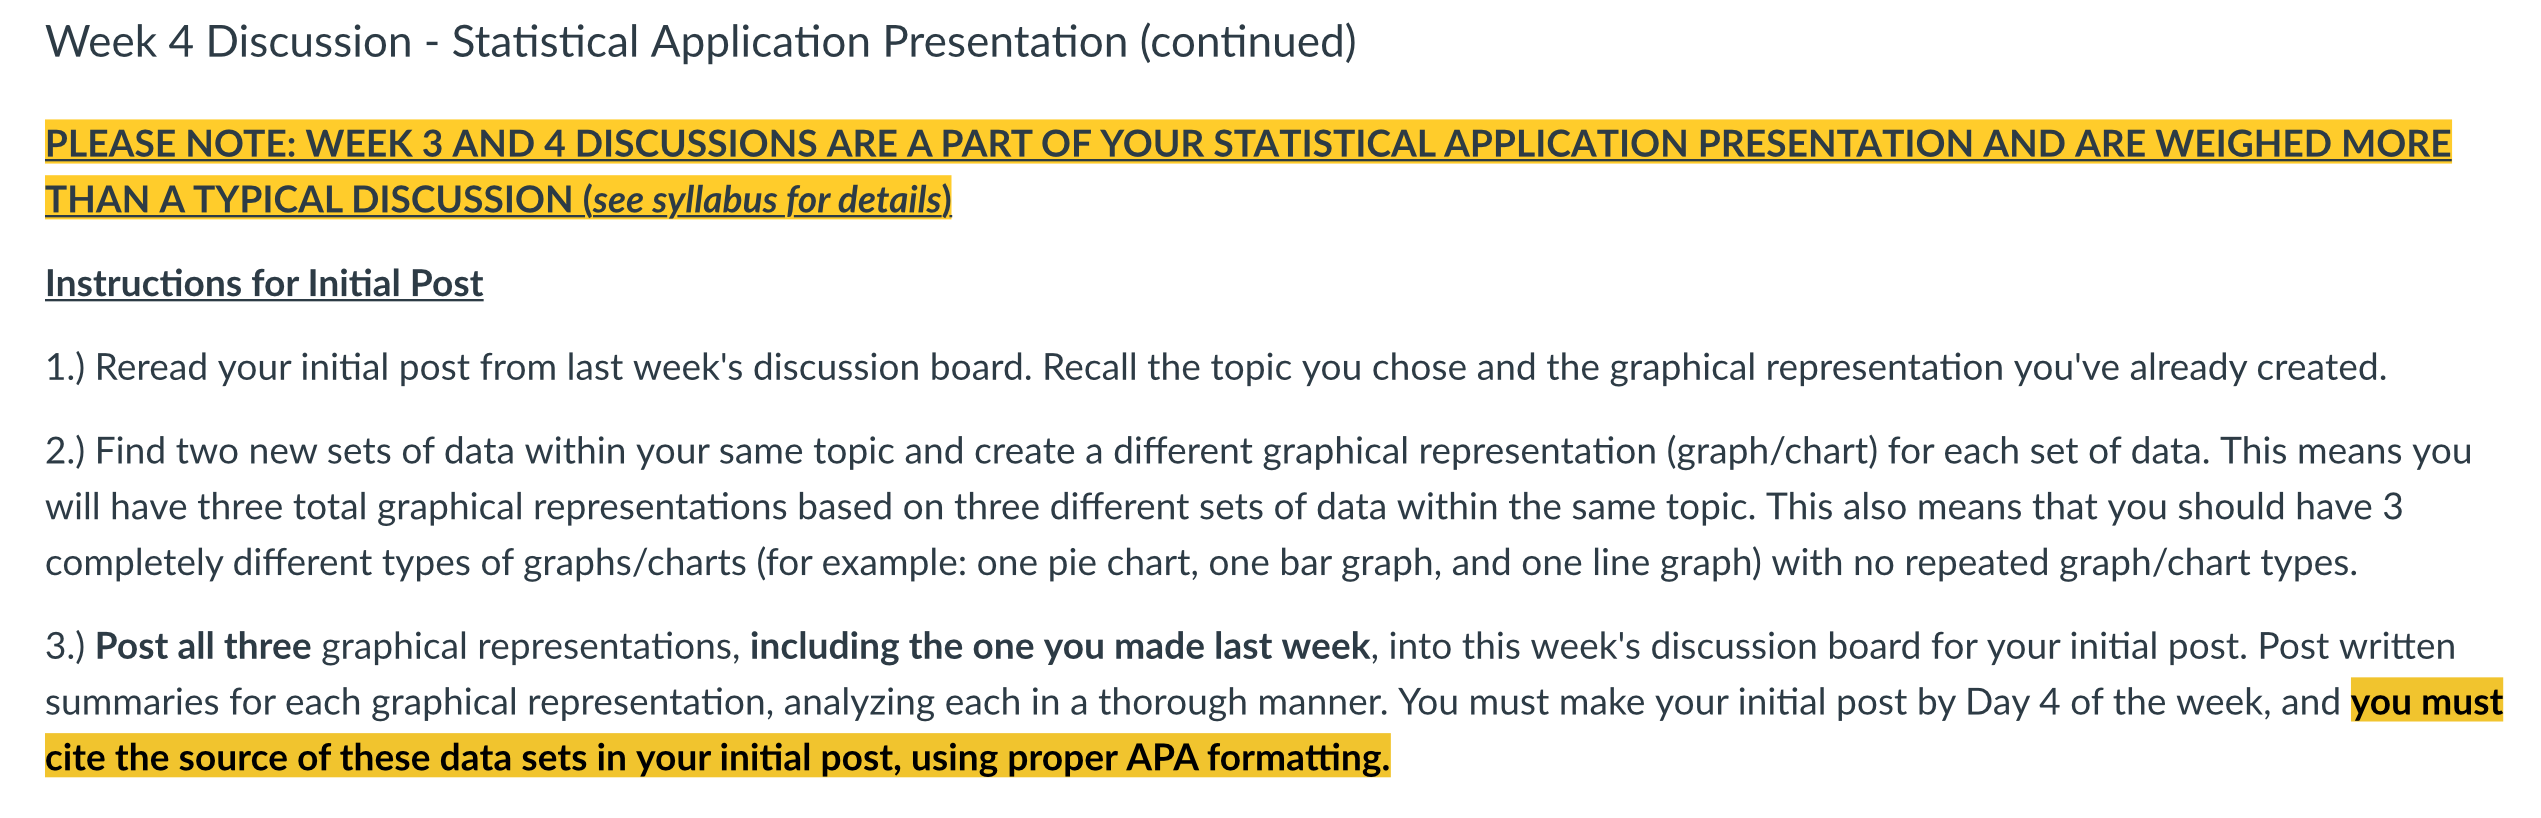Image resolution: width=2541 pixels, height=818 pixels.
Task: Click the highlighted PLEASE NOTE warning line
Action: [x=1248, y=144]
